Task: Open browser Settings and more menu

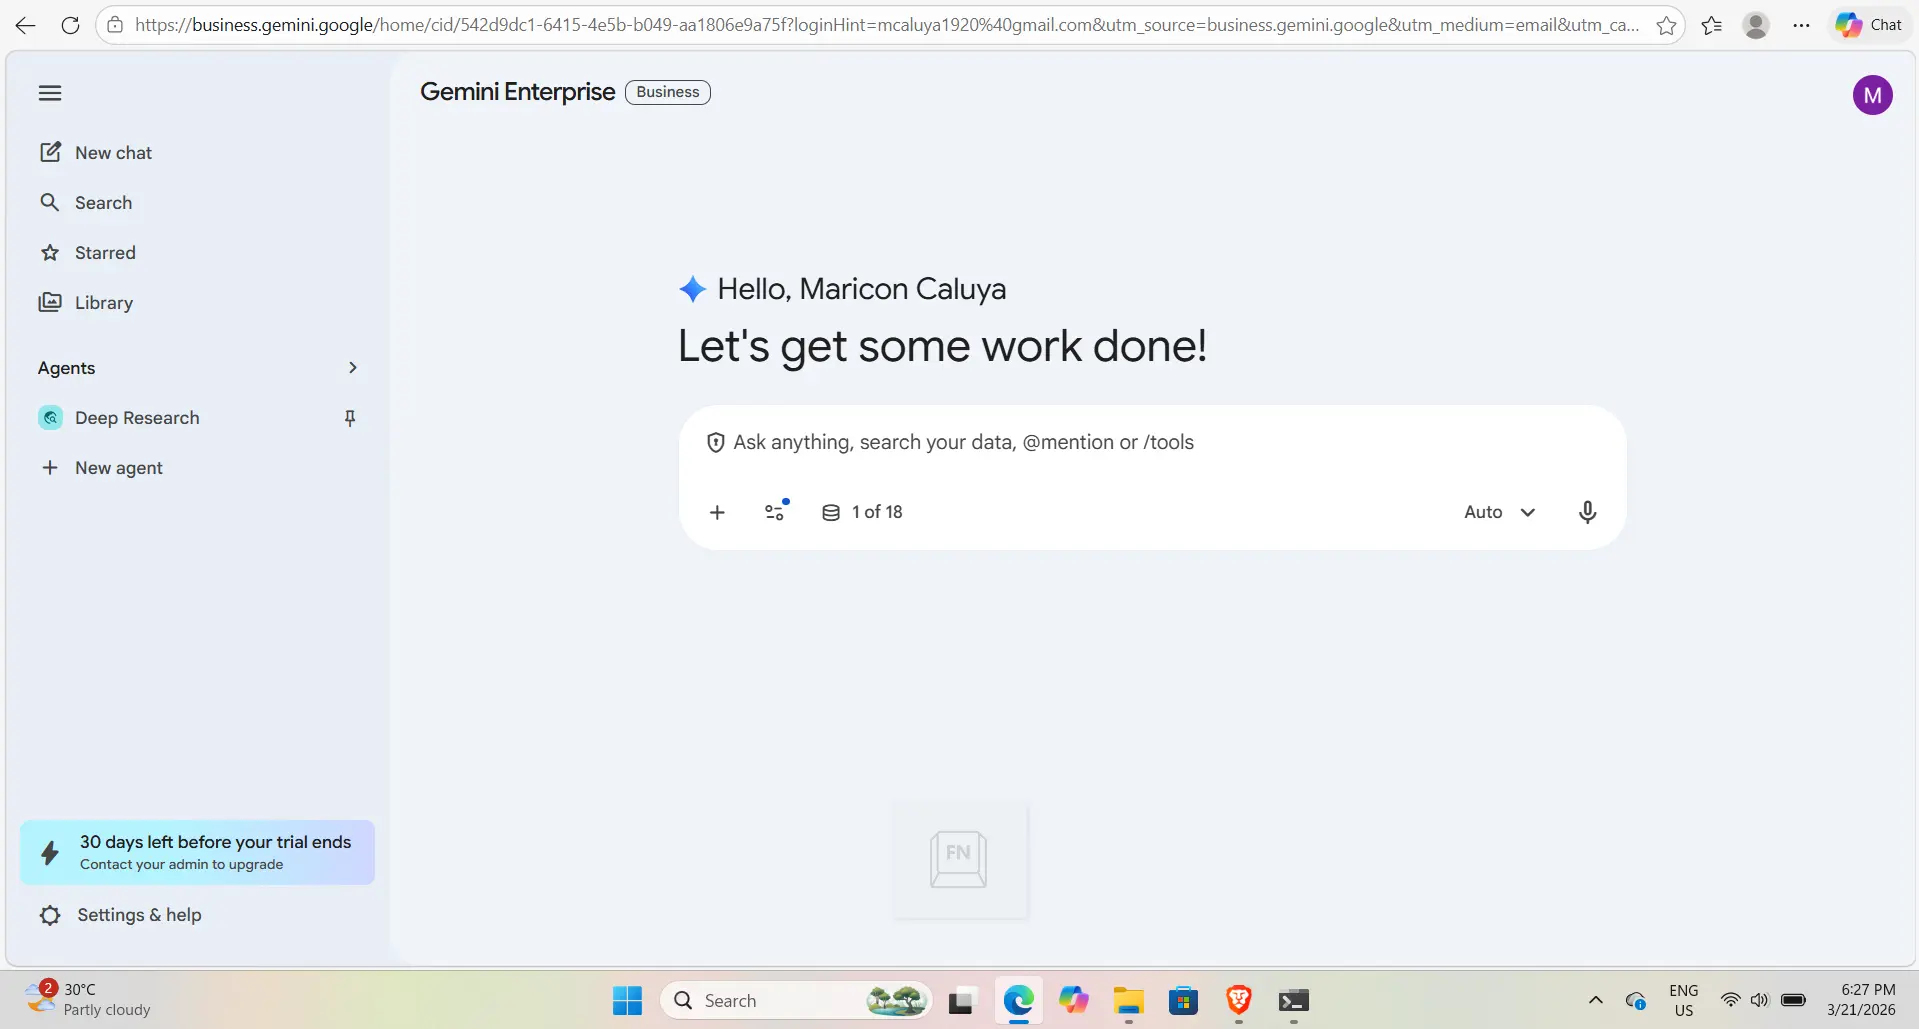Action: click(1801, 25)
